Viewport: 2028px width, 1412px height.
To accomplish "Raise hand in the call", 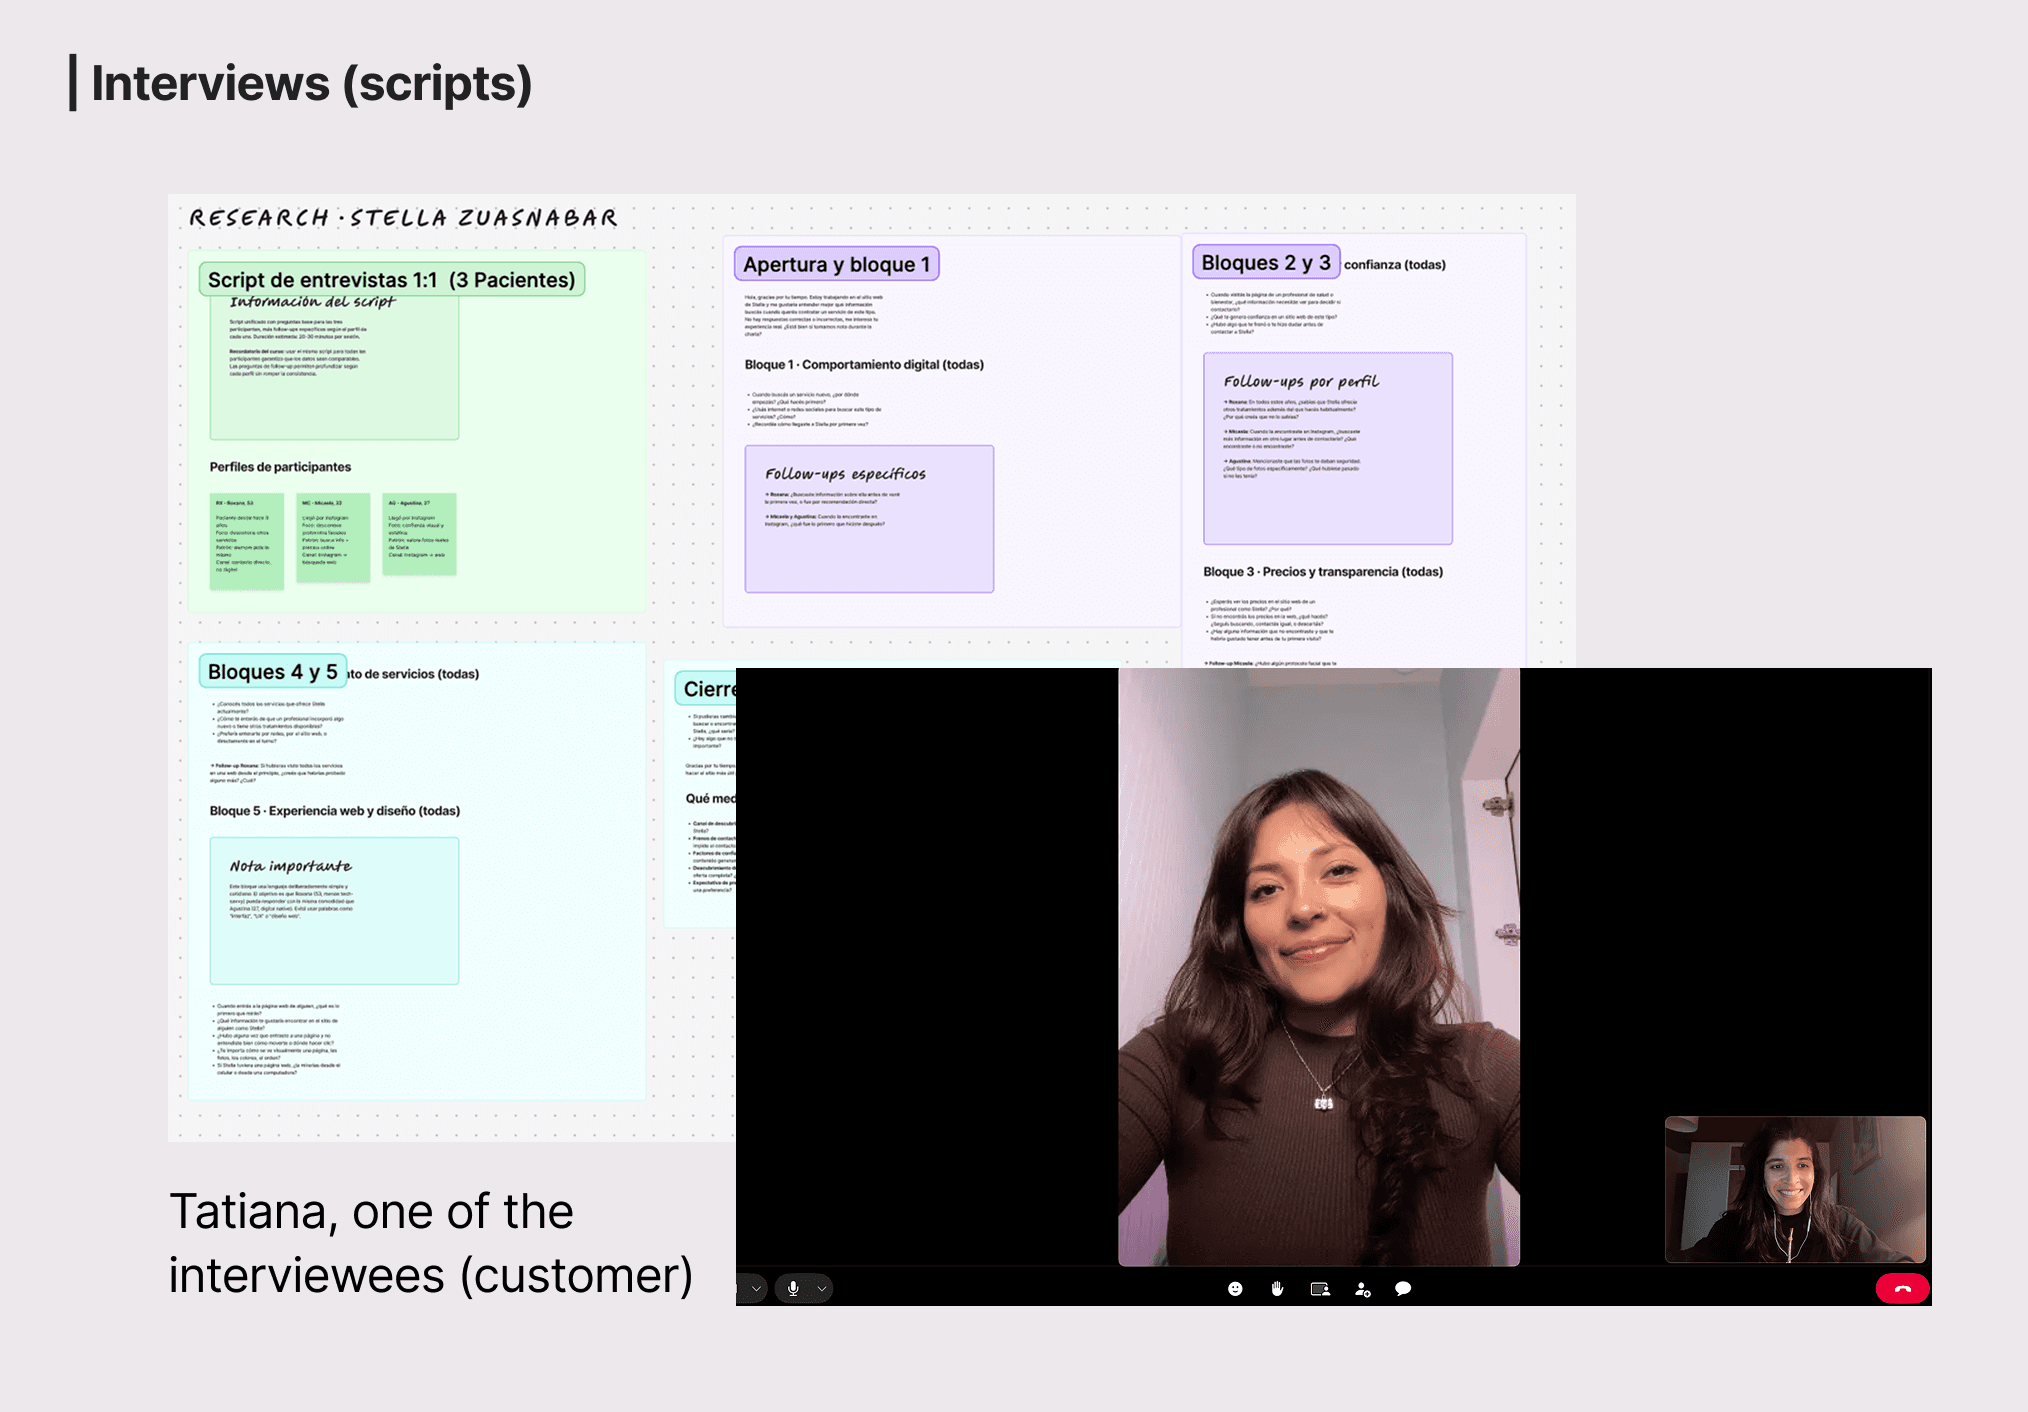I will point(1277,1289).
